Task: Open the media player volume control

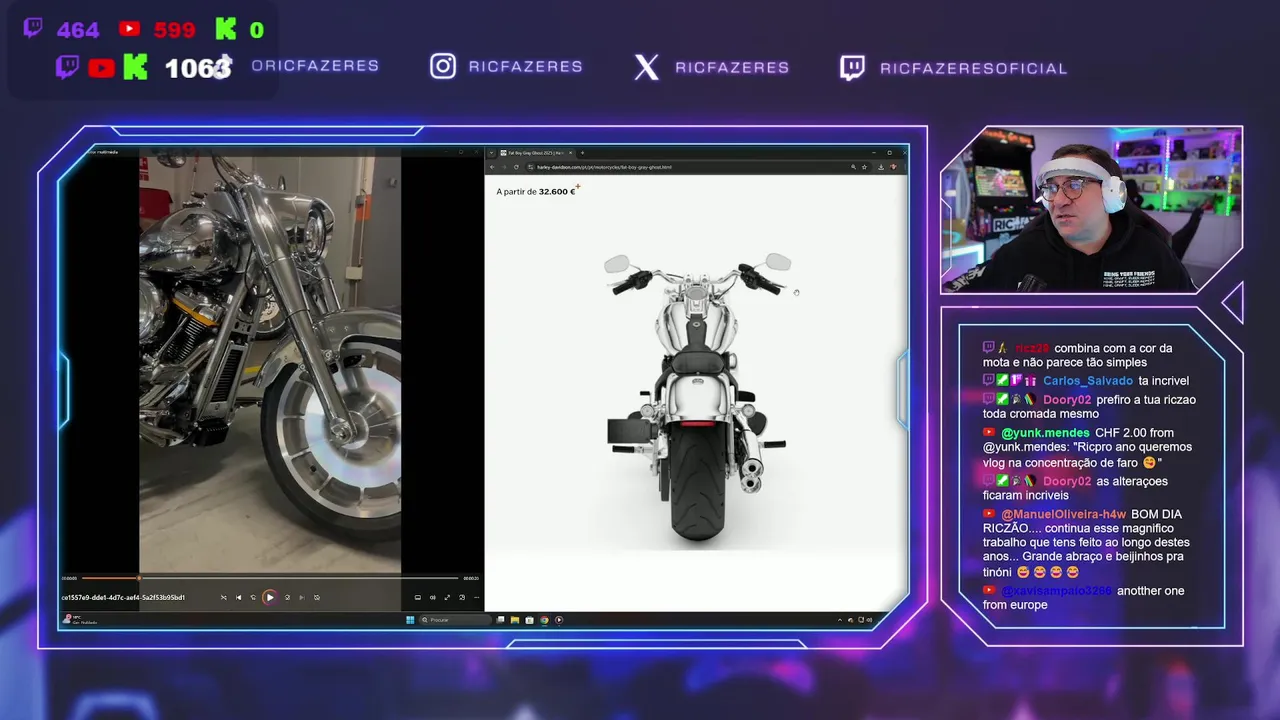Action: (x=433, y=597)
